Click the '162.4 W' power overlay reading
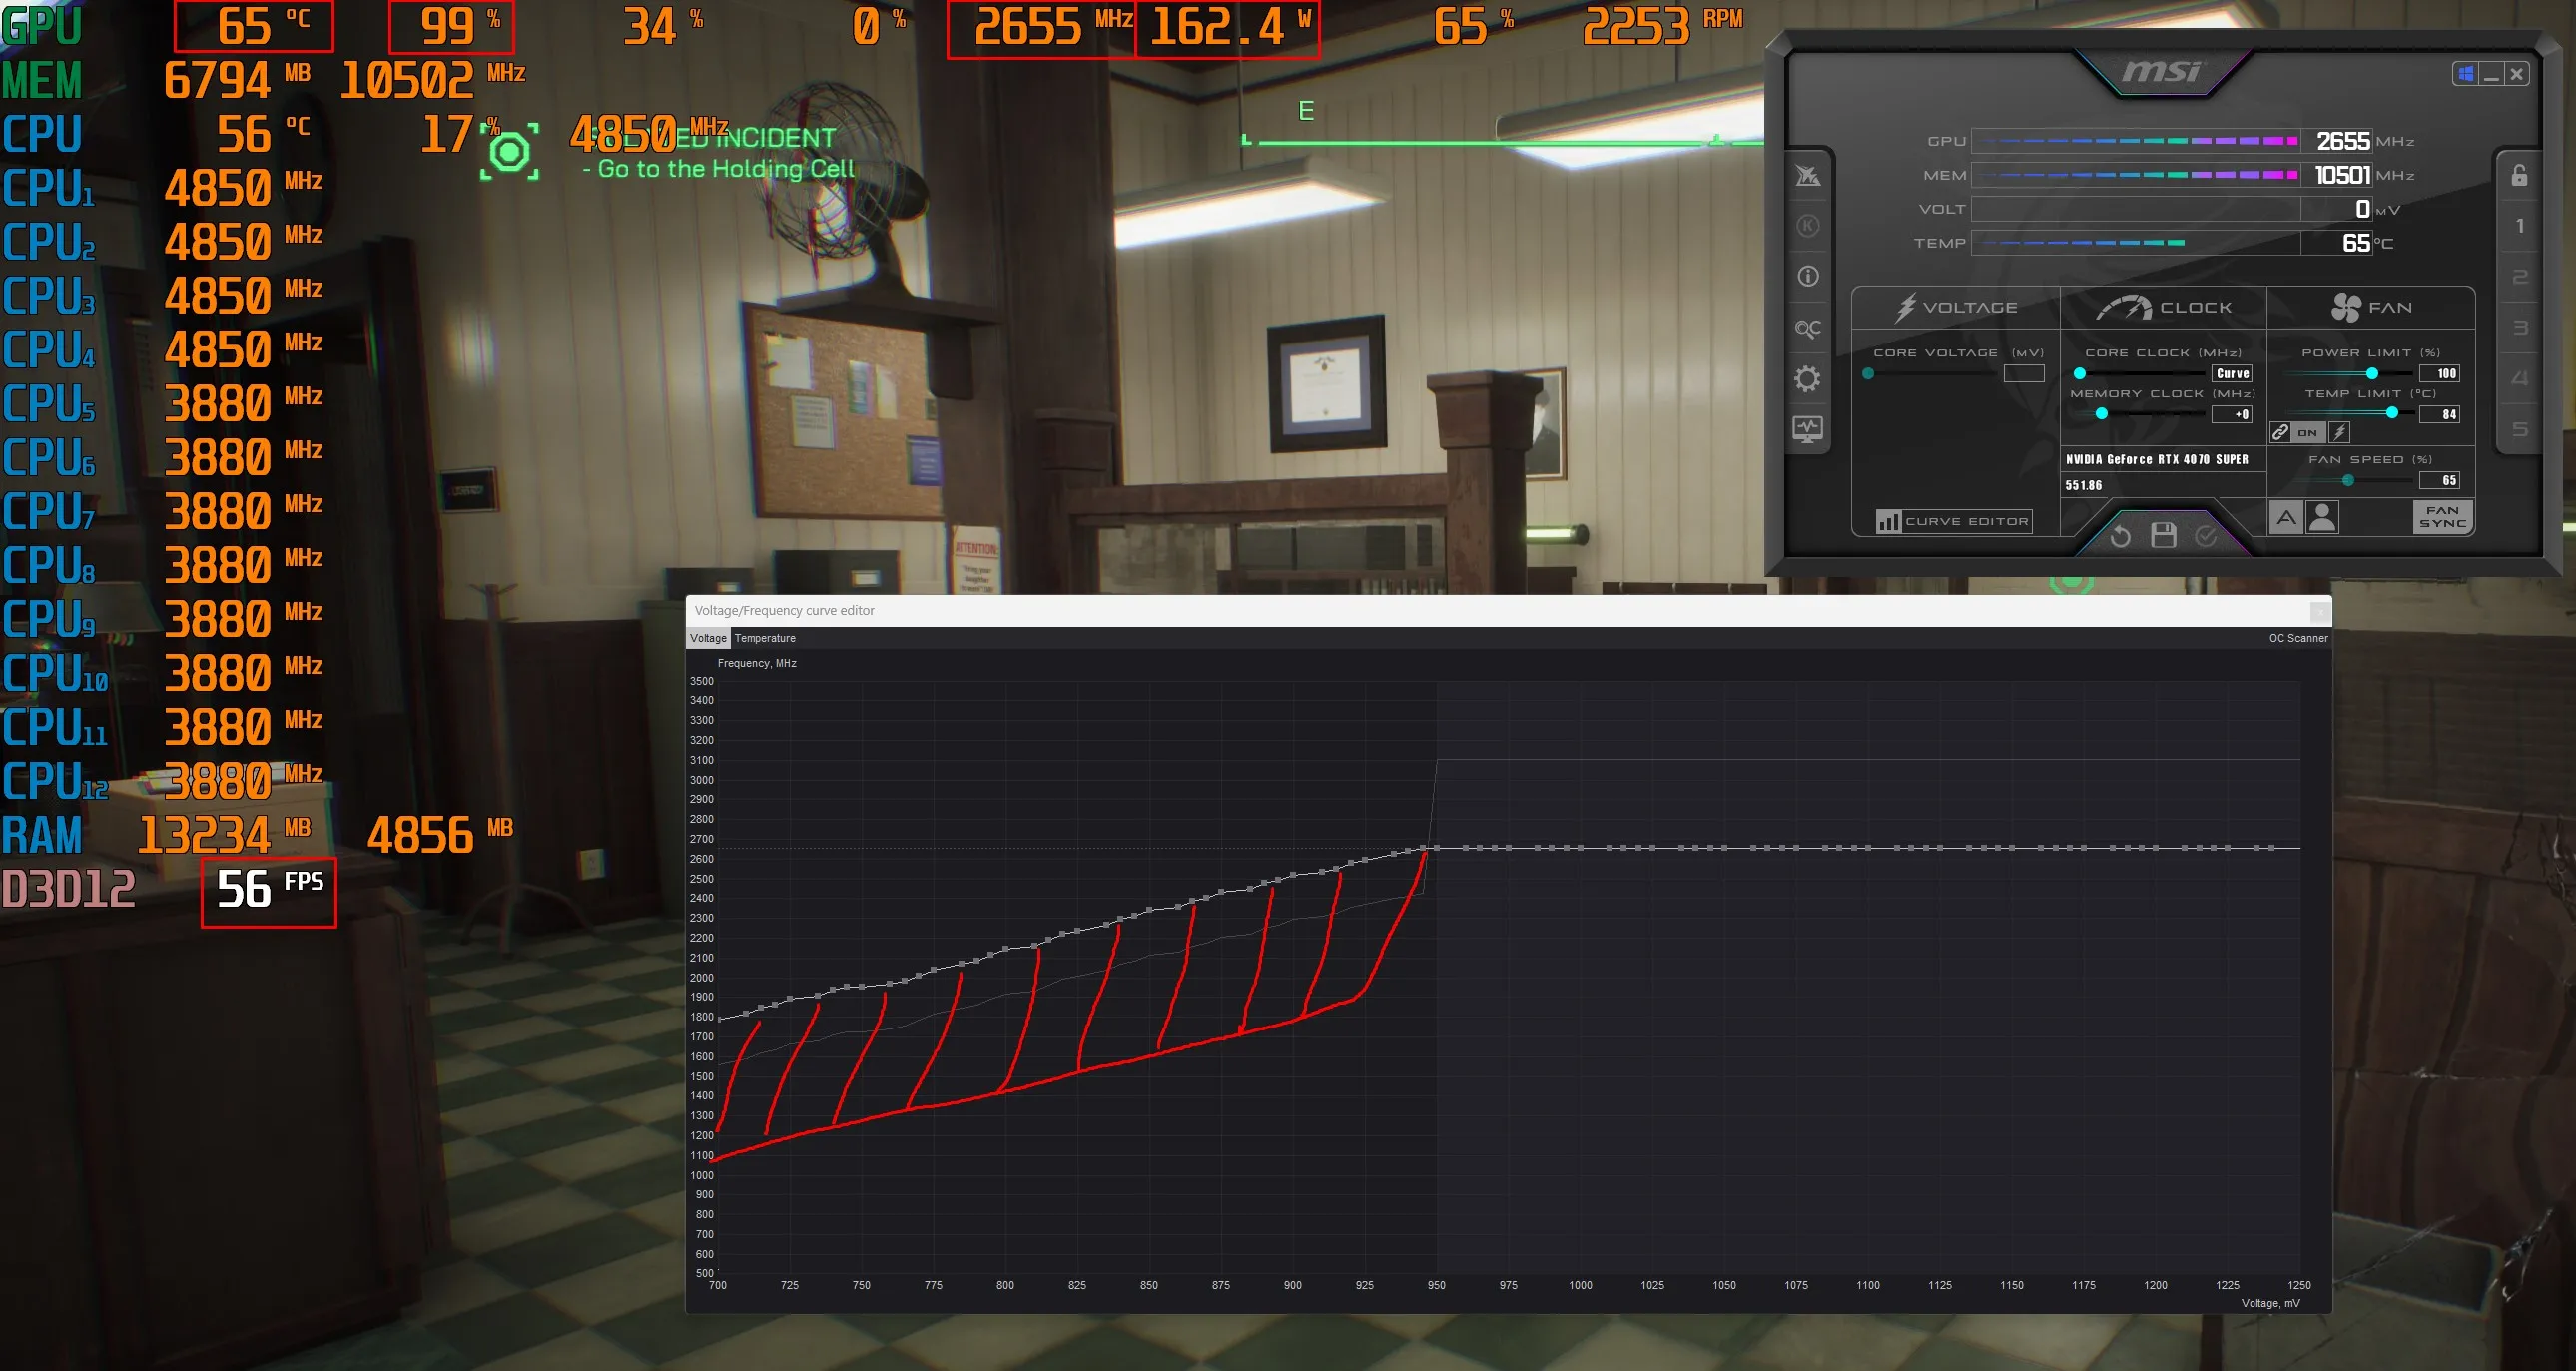 [x=1228, y=27]
